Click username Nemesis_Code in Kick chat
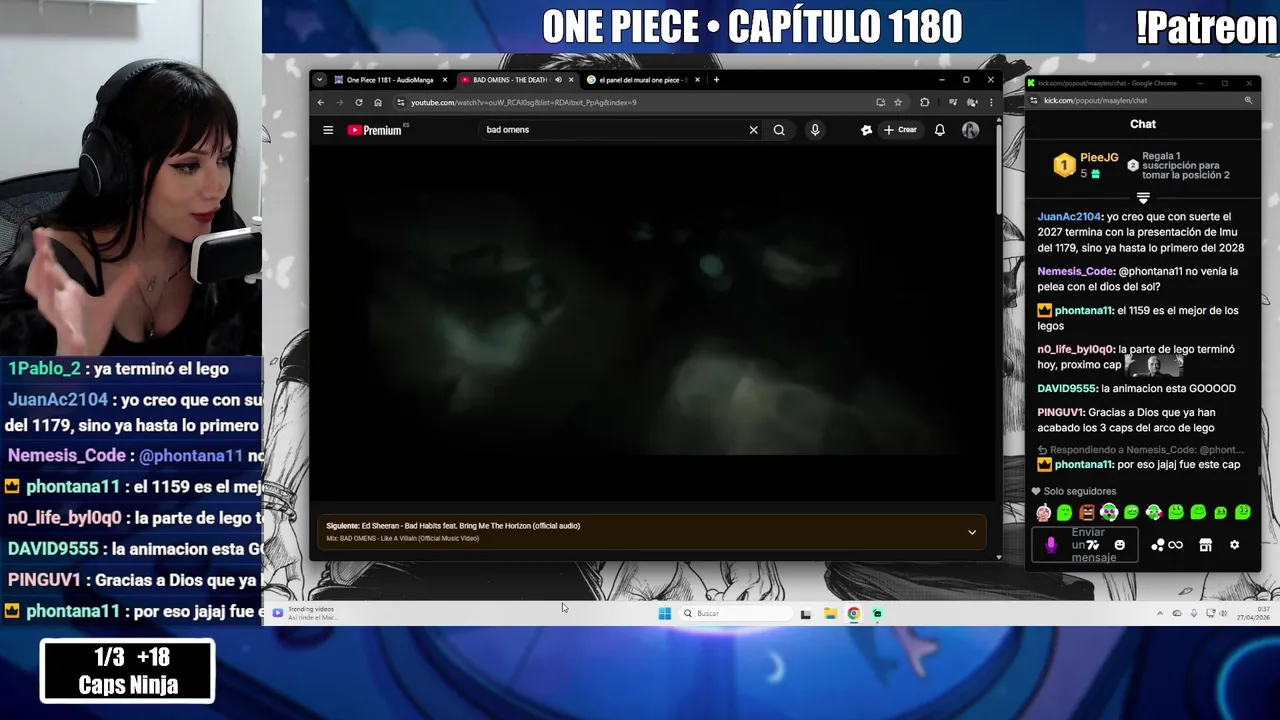This screenshot has width=1280, height=720. [1076, 271]
